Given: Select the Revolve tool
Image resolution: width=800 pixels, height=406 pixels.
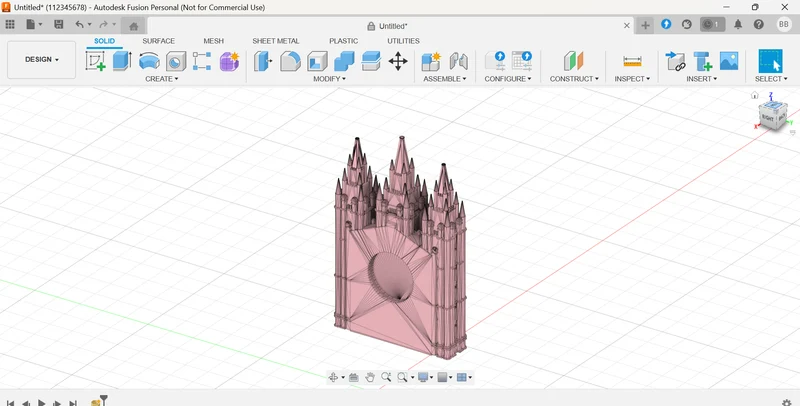Looking at the screenshot, I should click(149, 61).
